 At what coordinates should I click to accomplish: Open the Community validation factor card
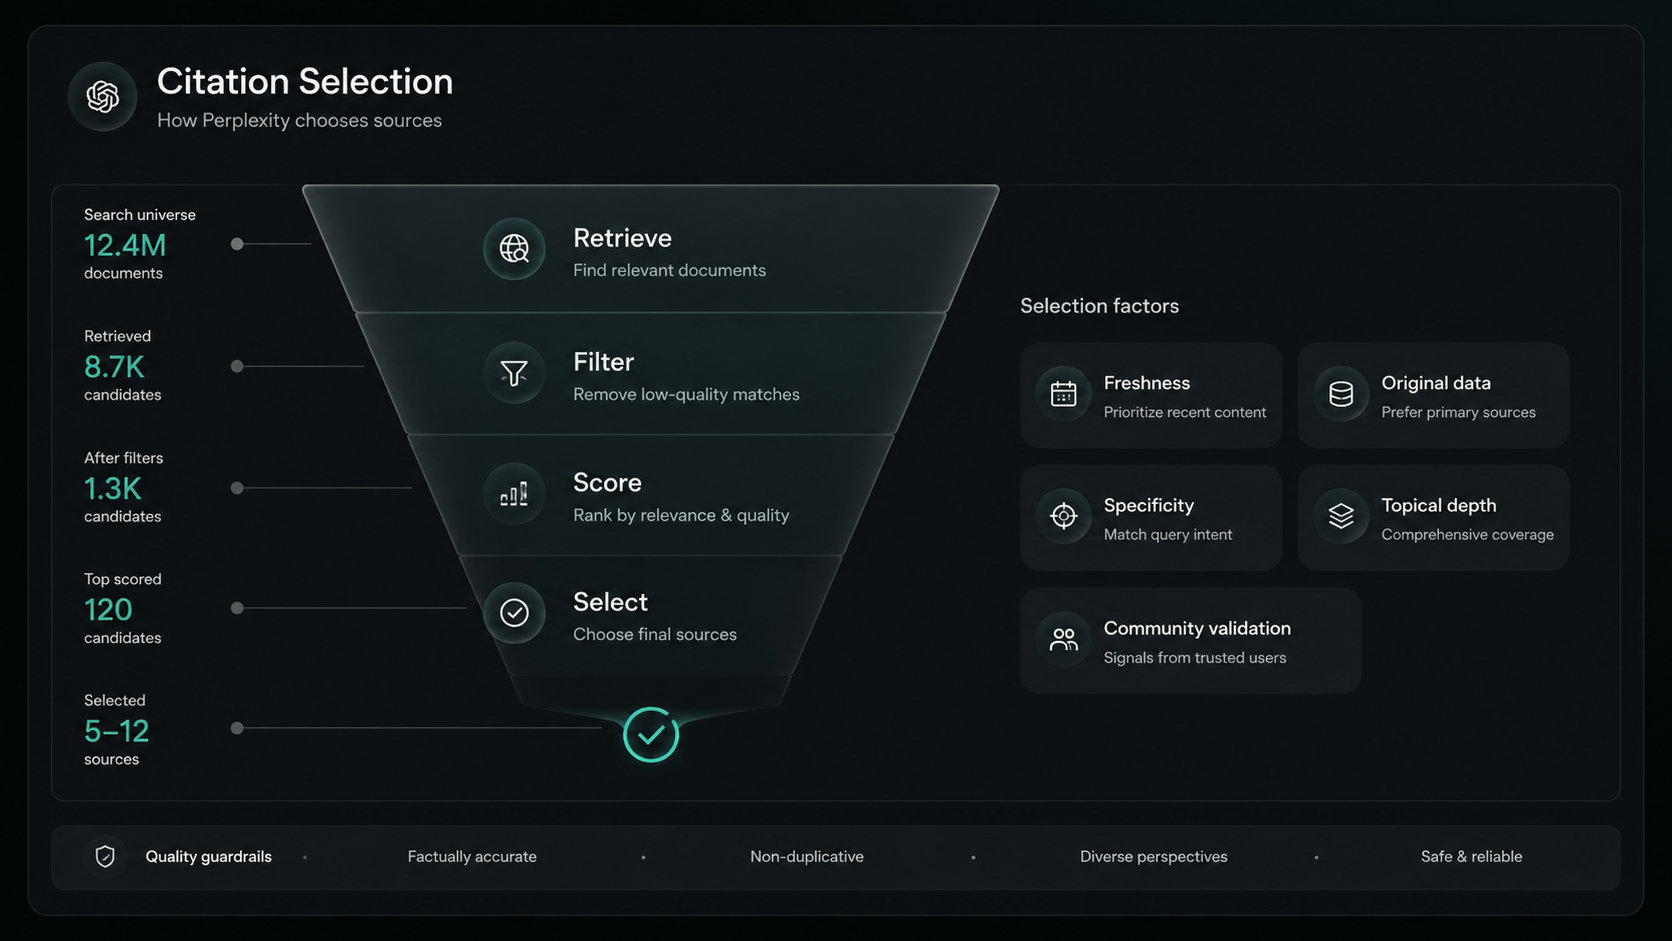point(1190,641)
